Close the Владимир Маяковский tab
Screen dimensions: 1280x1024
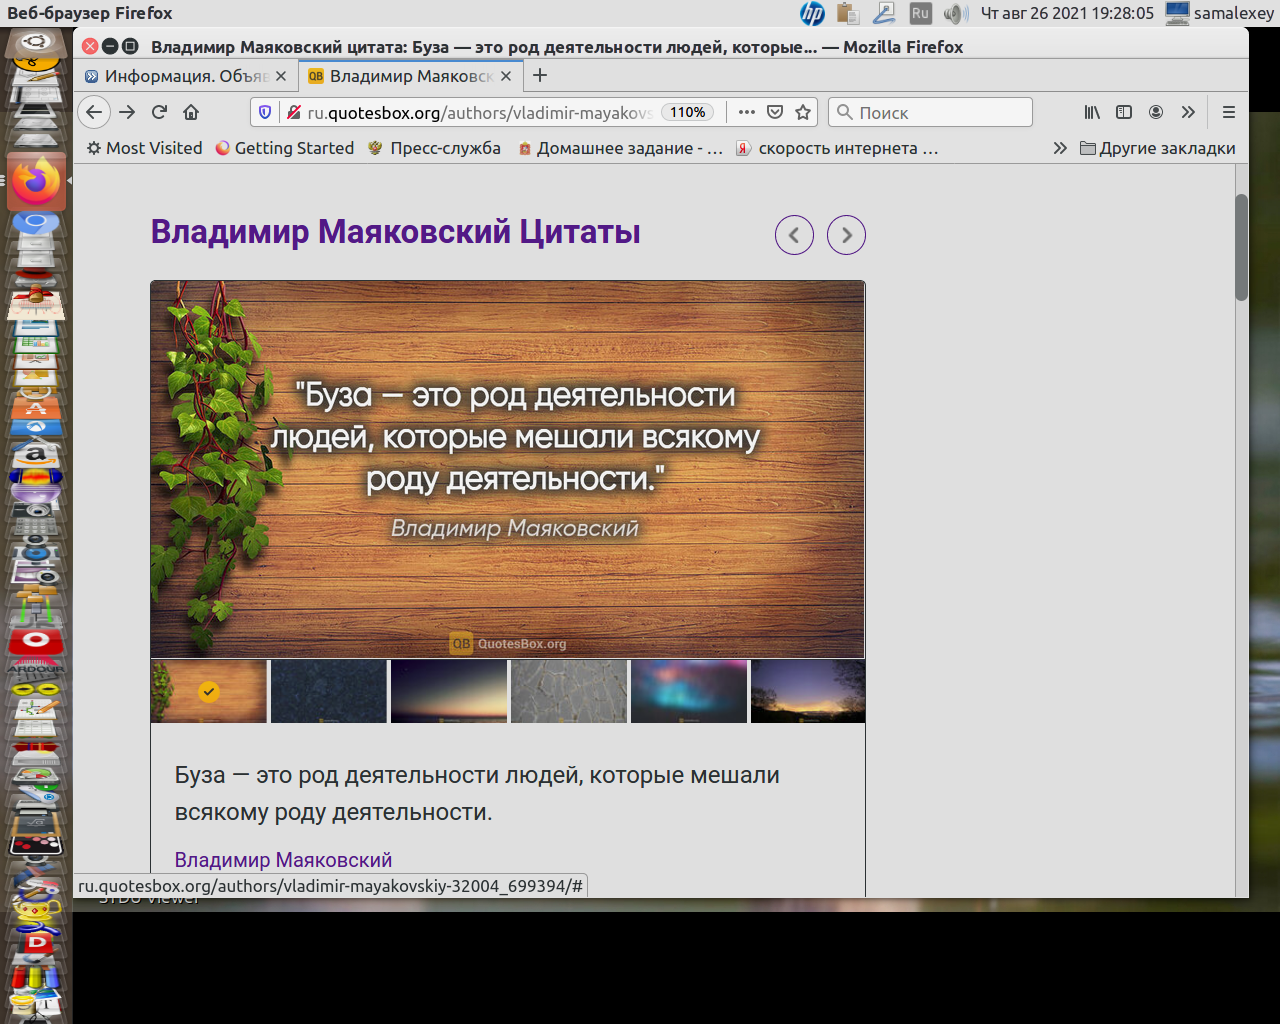[x=506, y=76]
